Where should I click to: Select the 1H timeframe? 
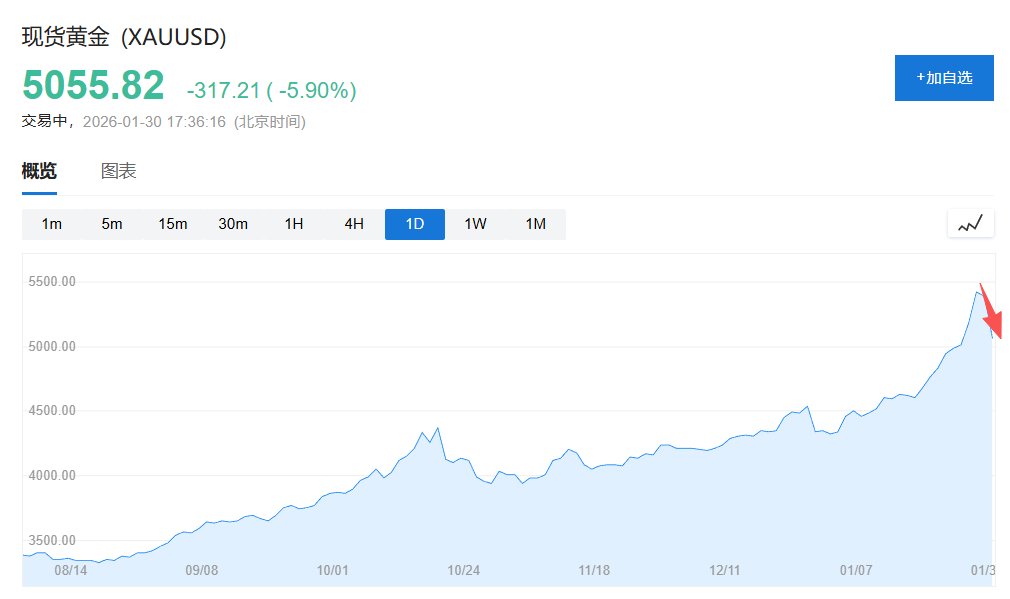click(x=294, y=224)
